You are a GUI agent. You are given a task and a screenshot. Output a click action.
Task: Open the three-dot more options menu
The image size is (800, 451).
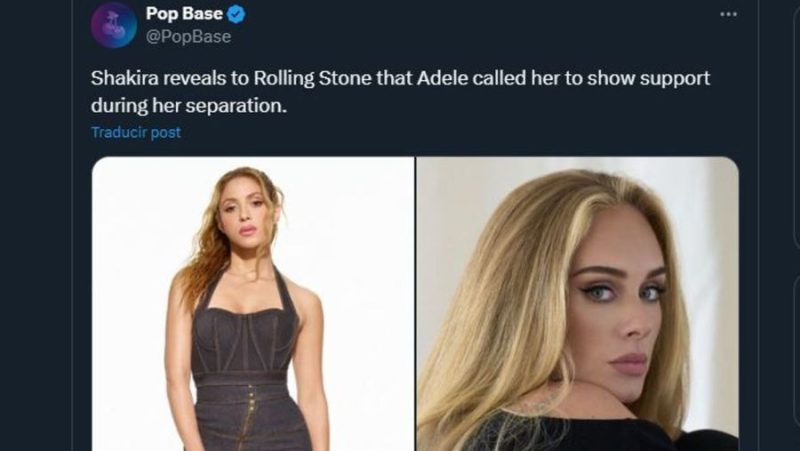point(728,14)
